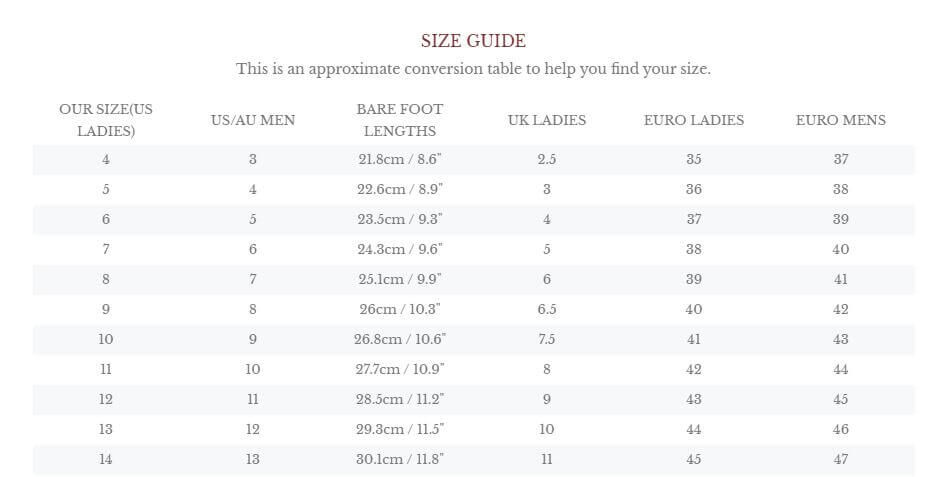Select the 26cm / 10.3" length cell
This screenshot has width=937, height=477.
(400, 310)
